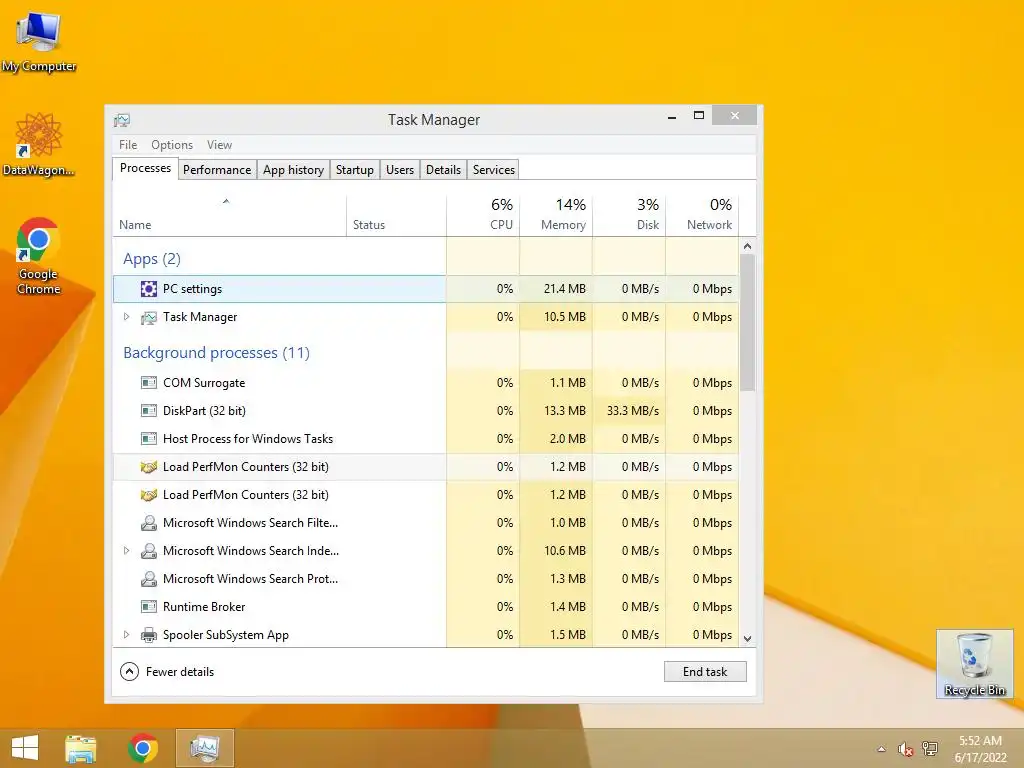This screenshot has height=768, width=1024.
Task: Select the Recycle Bin desktop icon
Action: click(974, 664)
